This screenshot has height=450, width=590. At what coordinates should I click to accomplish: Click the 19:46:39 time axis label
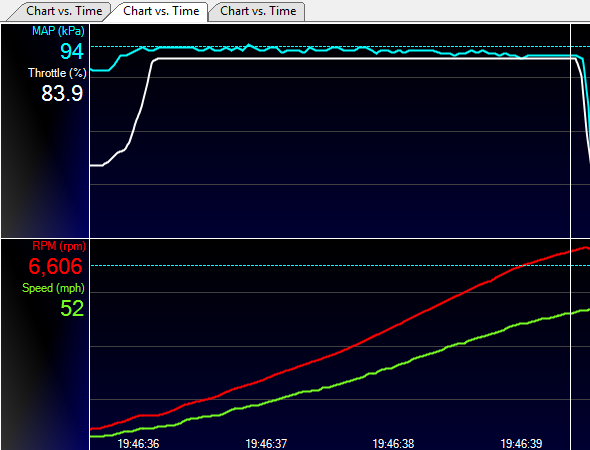pos(521,444)
